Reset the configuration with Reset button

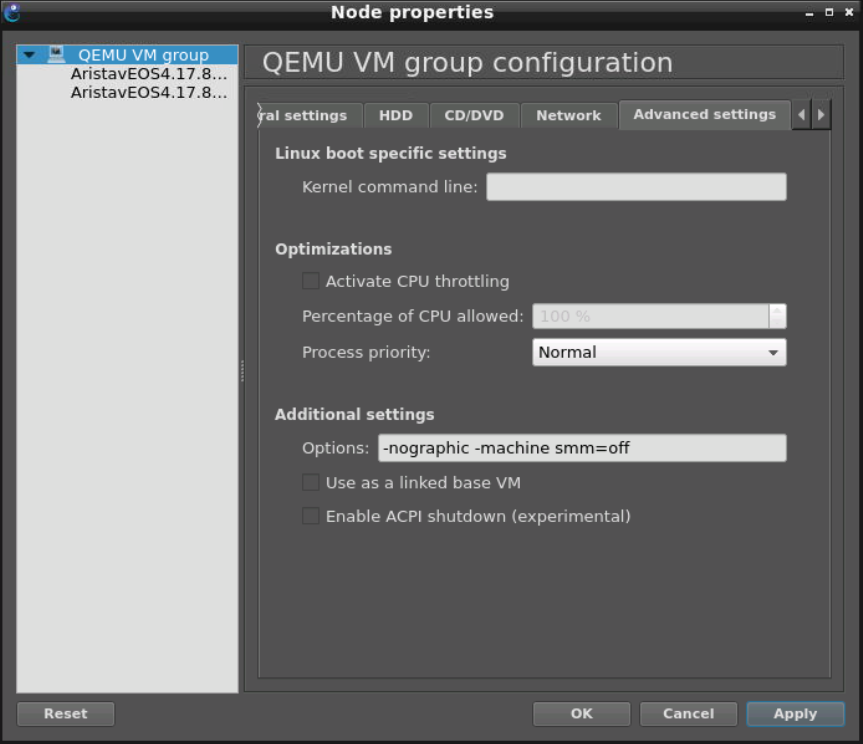[x=65, y=714]
